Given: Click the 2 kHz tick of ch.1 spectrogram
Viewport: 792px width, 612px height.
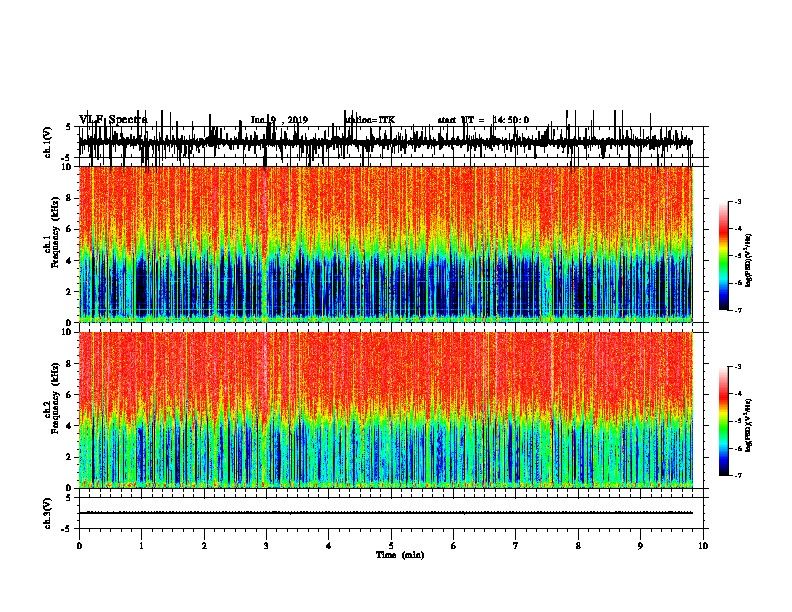Looking at the screenshot, I should click(x=69, y=291).
